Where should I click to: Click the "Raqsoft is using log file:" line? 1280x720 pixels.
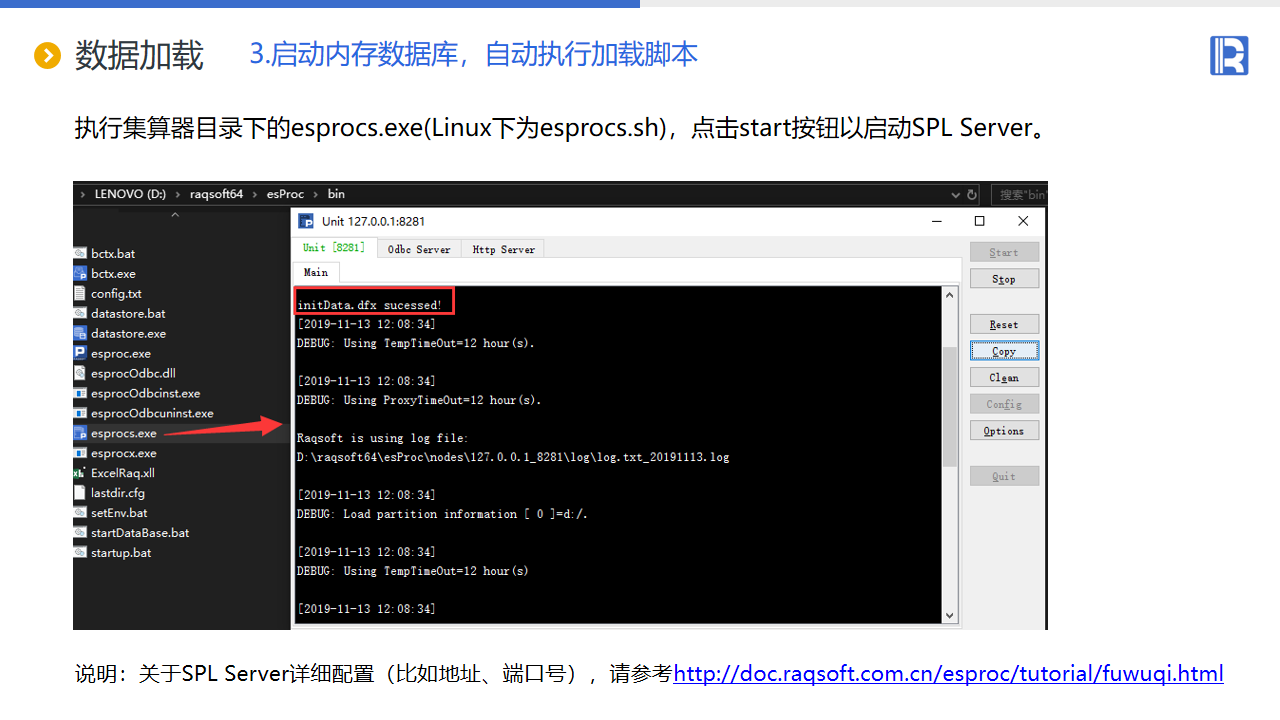383,438
